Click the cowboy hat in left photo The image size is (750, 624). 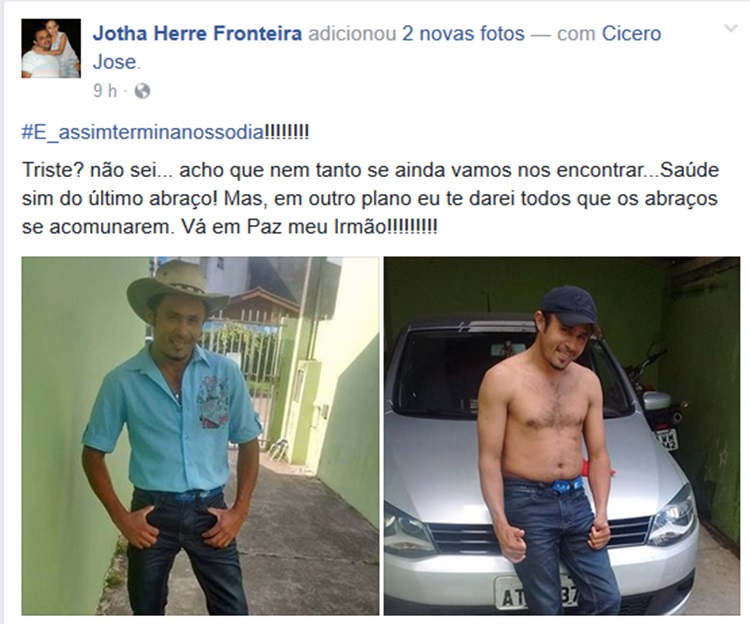[176, 287]
